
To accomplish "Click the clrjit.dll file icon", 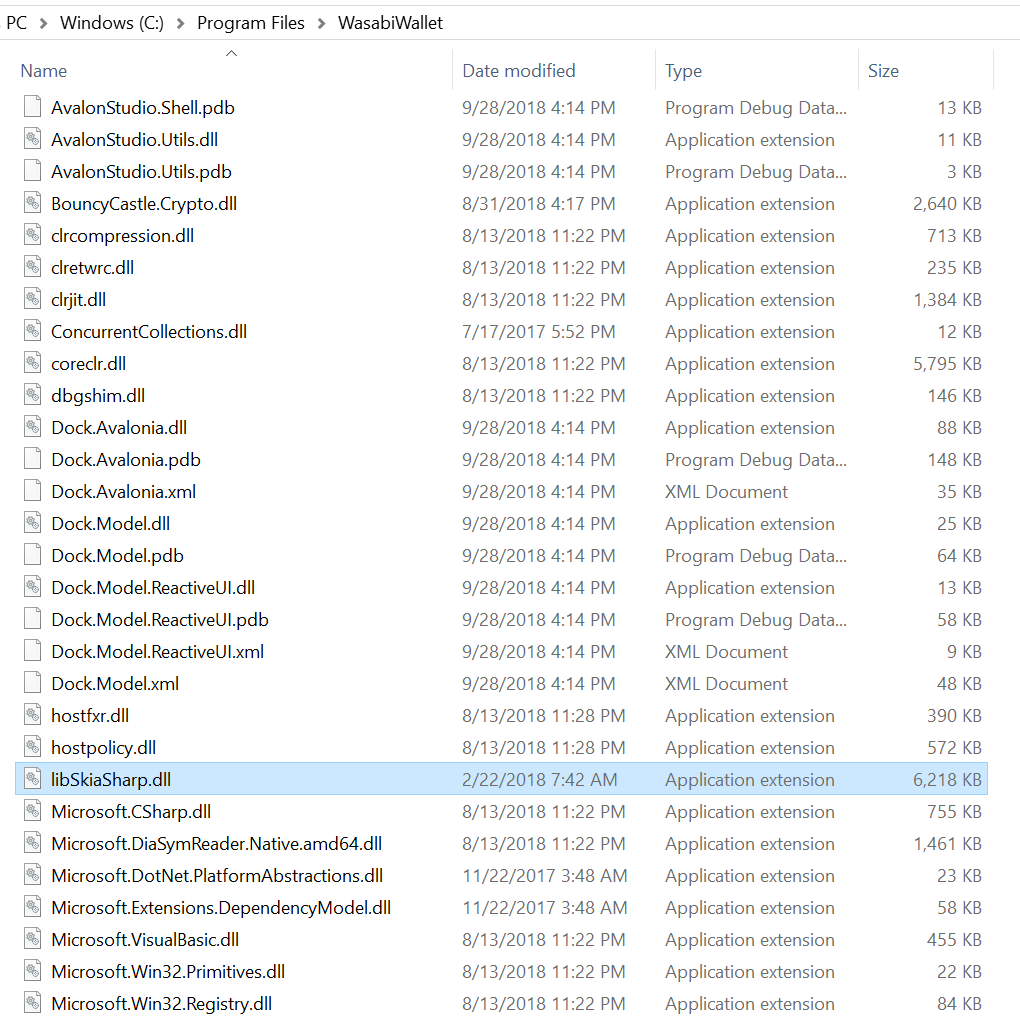I will coord(33,299).
